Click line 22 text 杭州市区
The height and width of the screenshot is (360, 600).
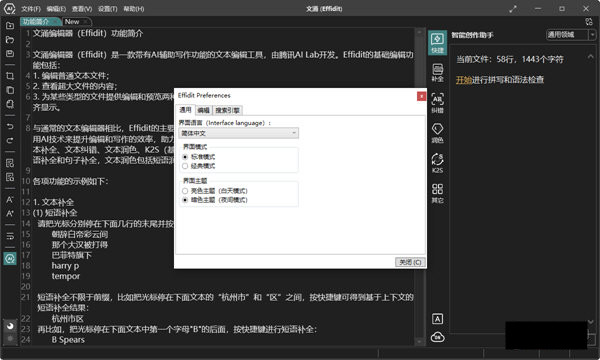pyautogui.click(x=67, y=319)
